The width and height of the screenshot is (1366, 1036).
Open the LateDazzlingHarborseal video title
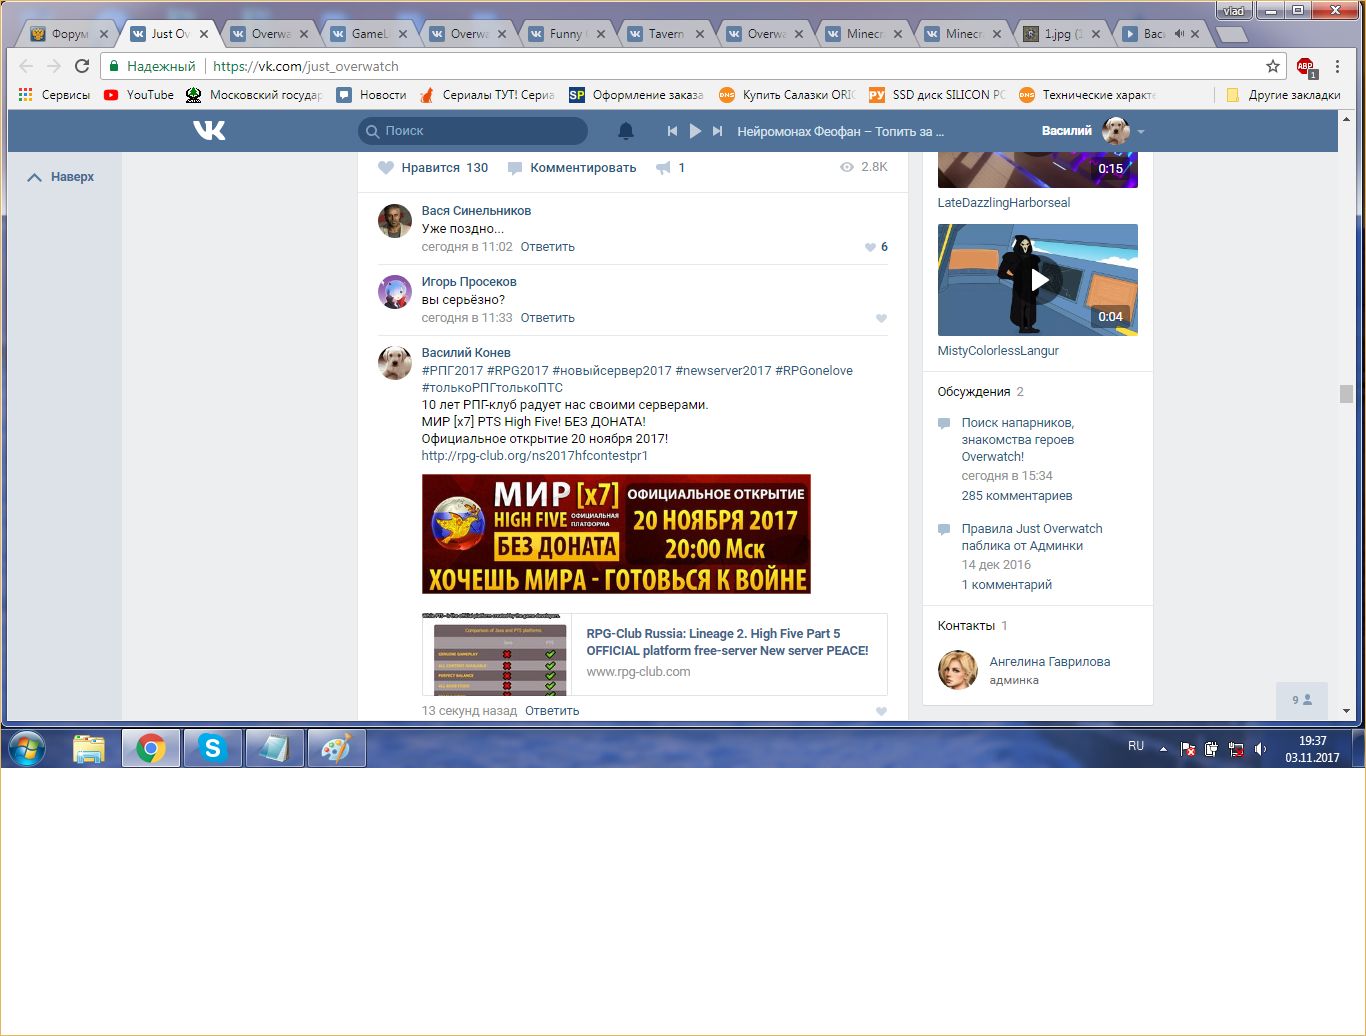pos(1003,203)
